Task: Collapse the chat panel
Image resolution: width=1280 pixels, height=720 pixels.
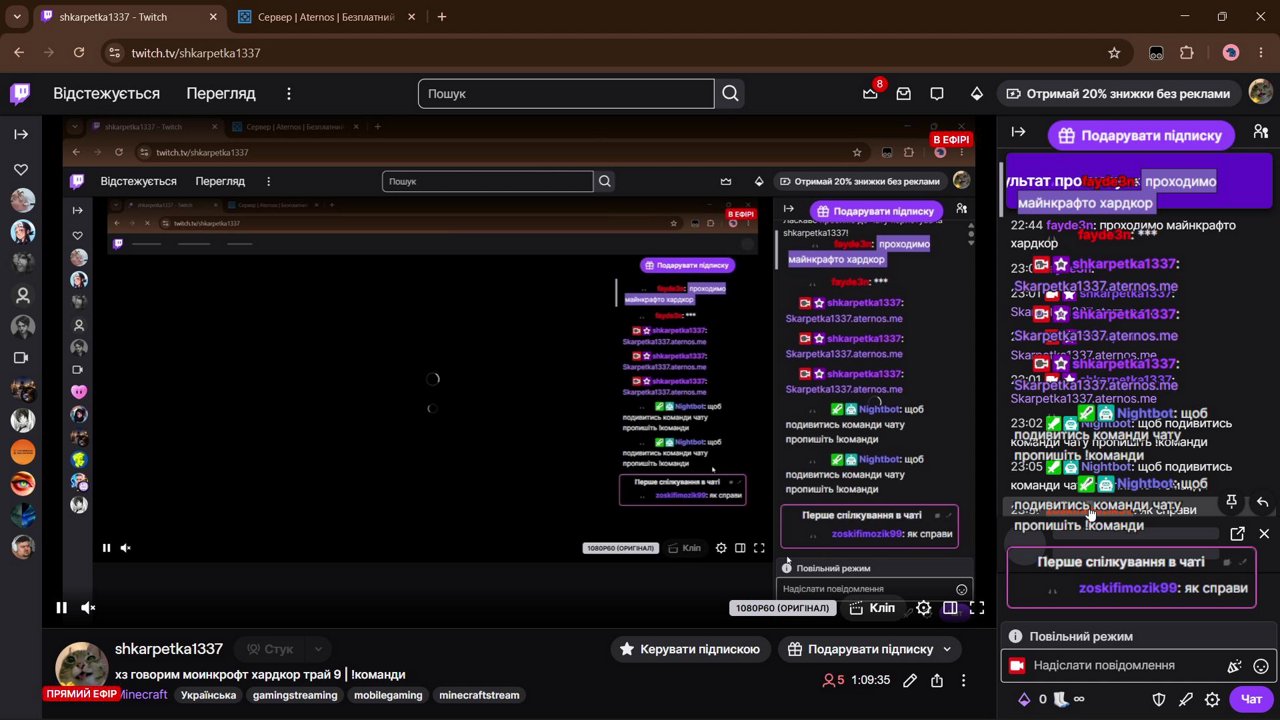Action: [1018, 132]
